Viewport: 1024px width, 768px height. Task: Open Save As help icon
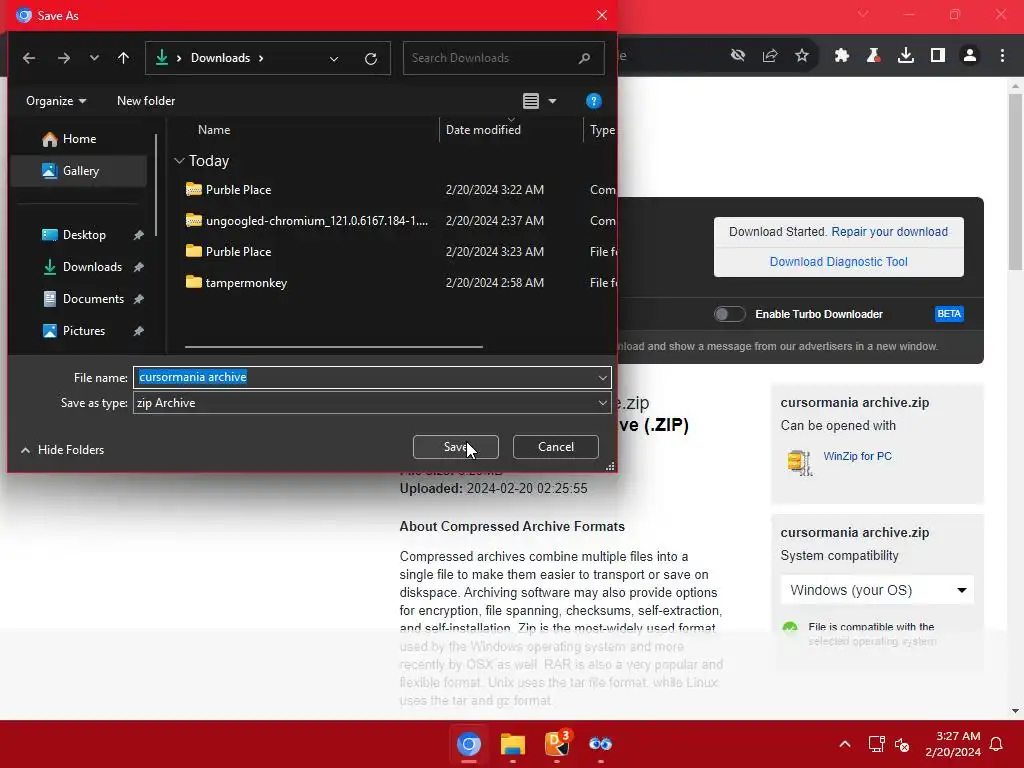[x=594, y=101]
